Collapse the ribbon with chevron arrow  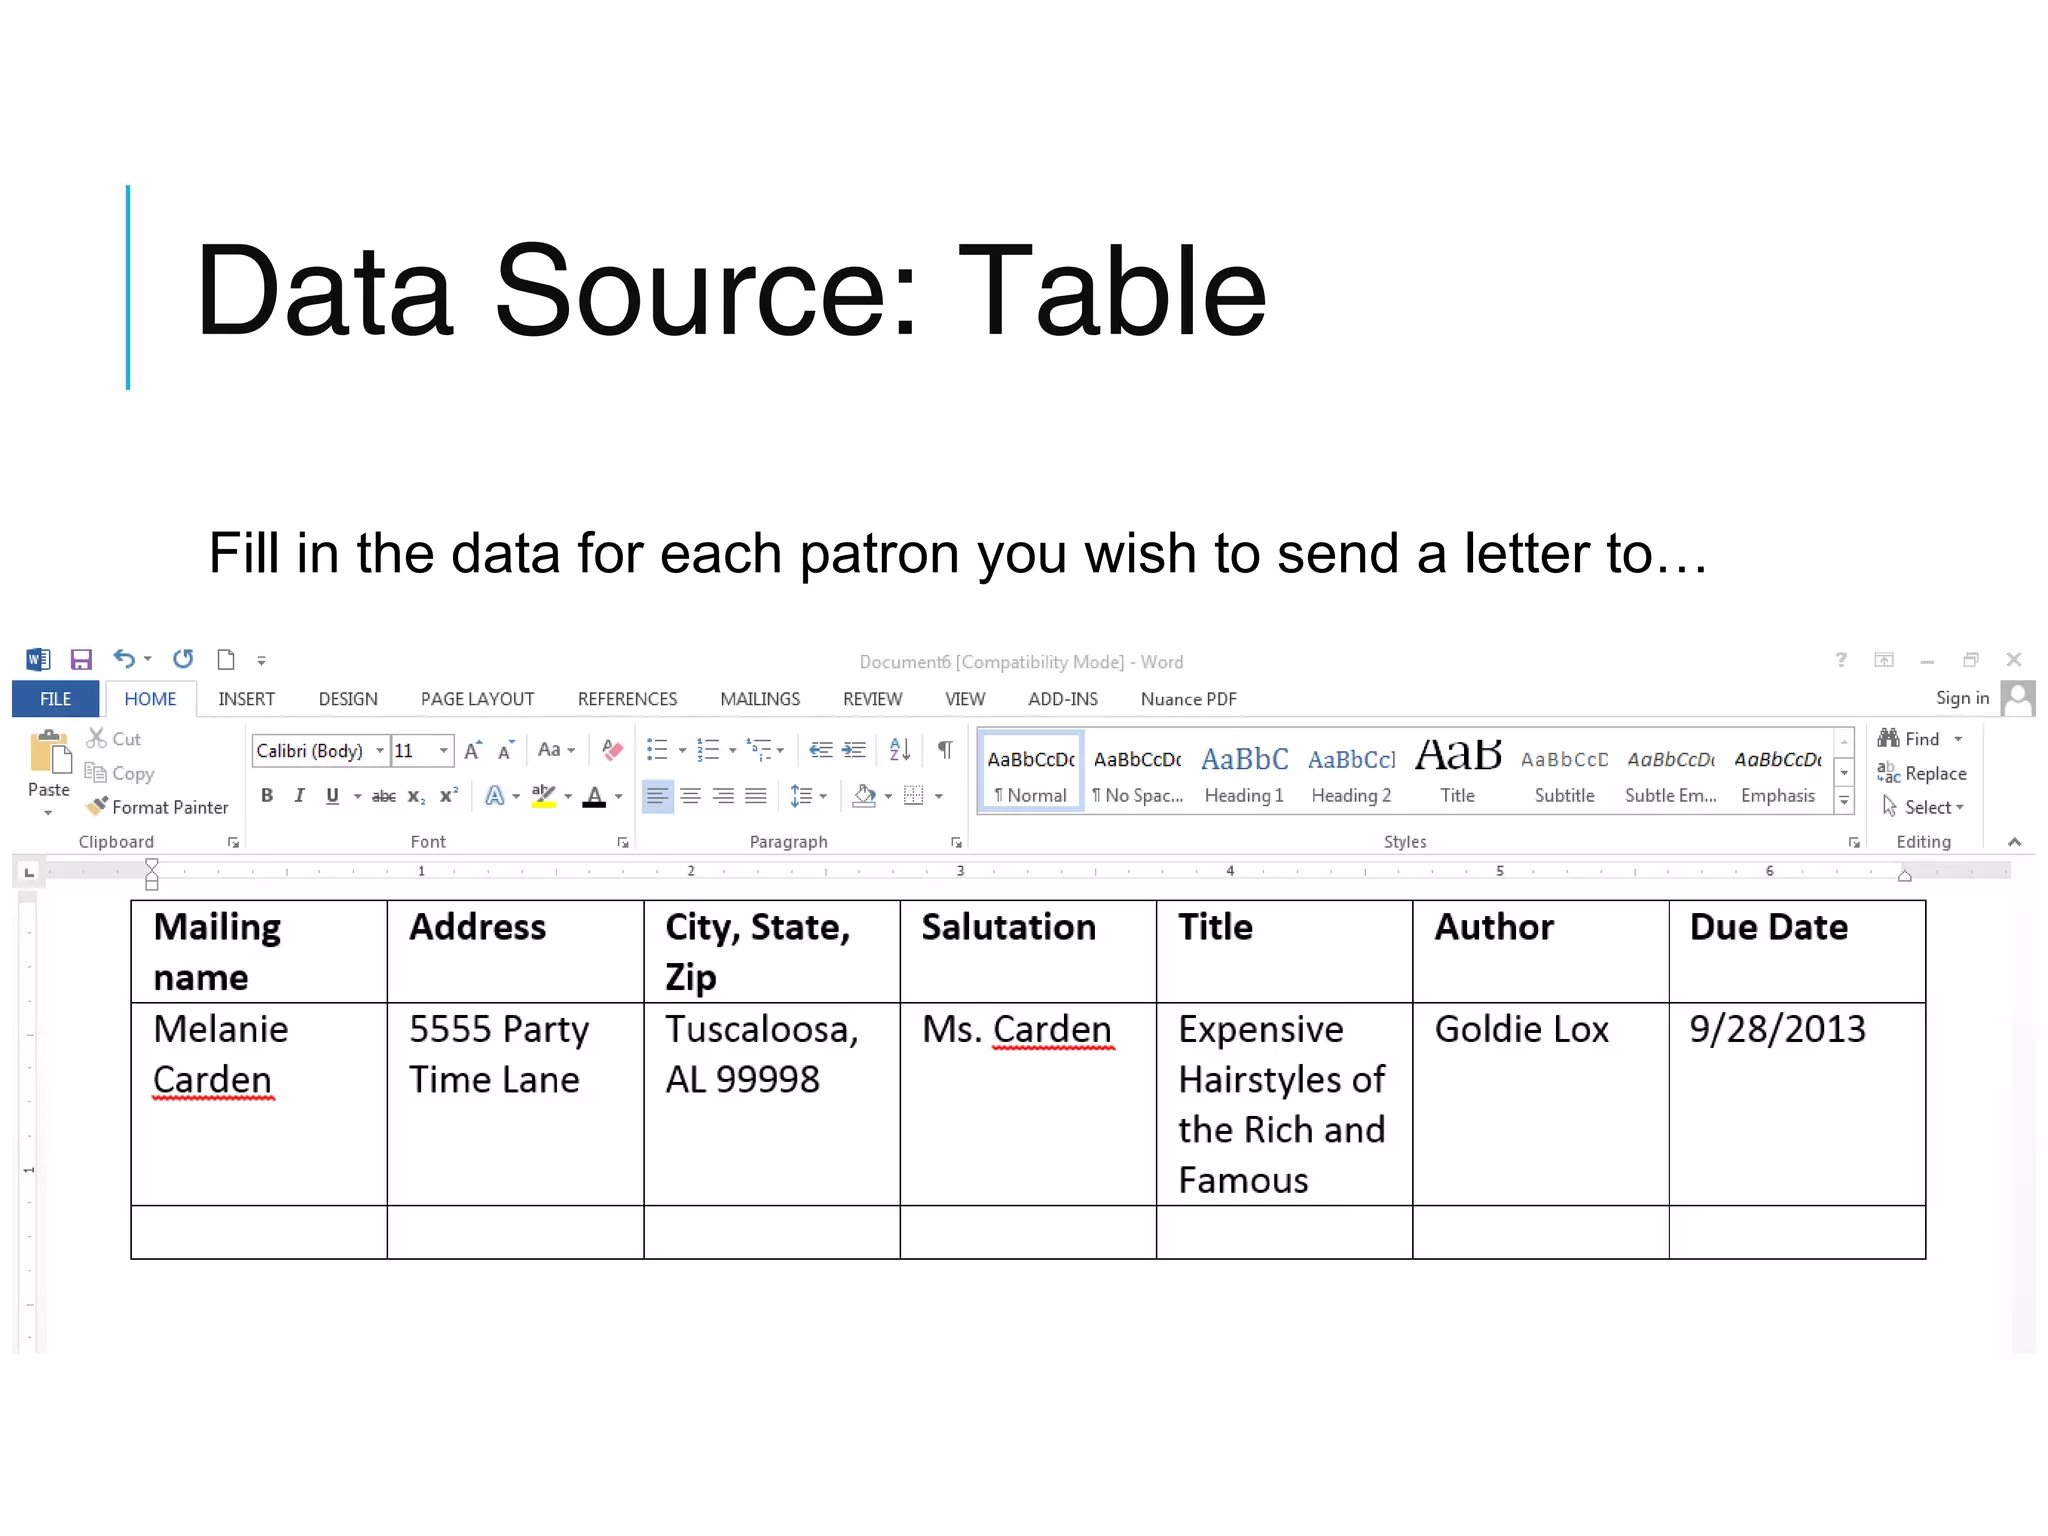pos(2015,842)
